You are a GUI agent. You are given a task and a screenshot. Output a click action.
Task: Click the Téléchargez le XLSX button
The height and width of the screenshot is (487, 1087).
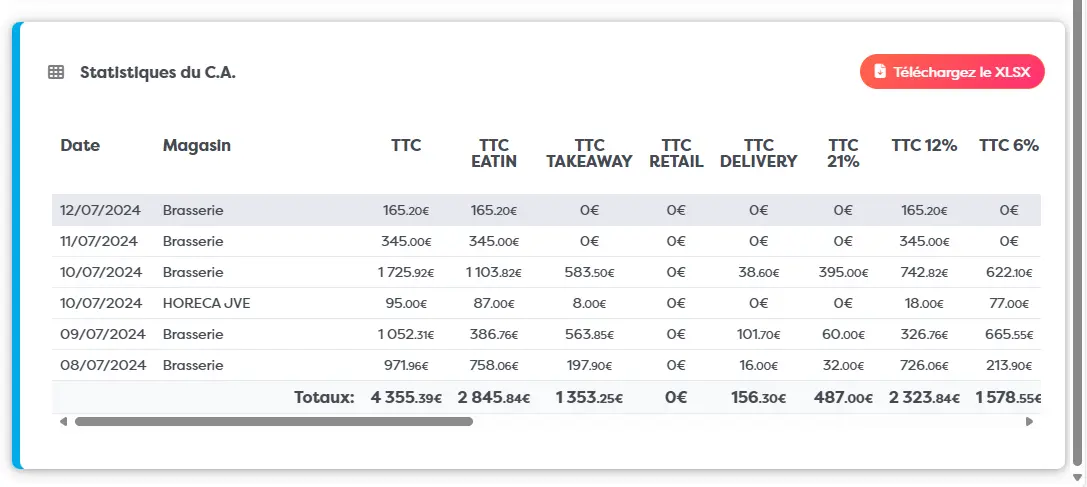pos(952,71)
